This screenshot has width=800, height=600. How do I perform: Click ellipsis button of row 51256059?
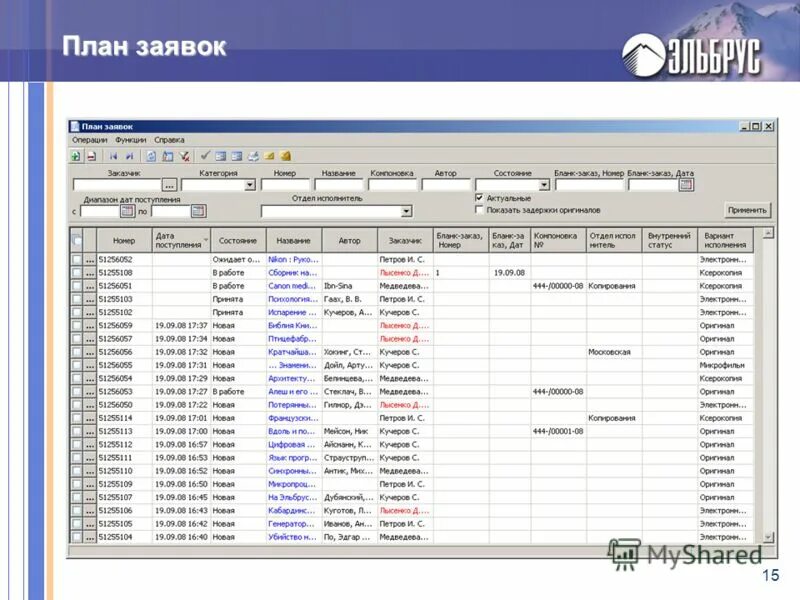point(90,326)
